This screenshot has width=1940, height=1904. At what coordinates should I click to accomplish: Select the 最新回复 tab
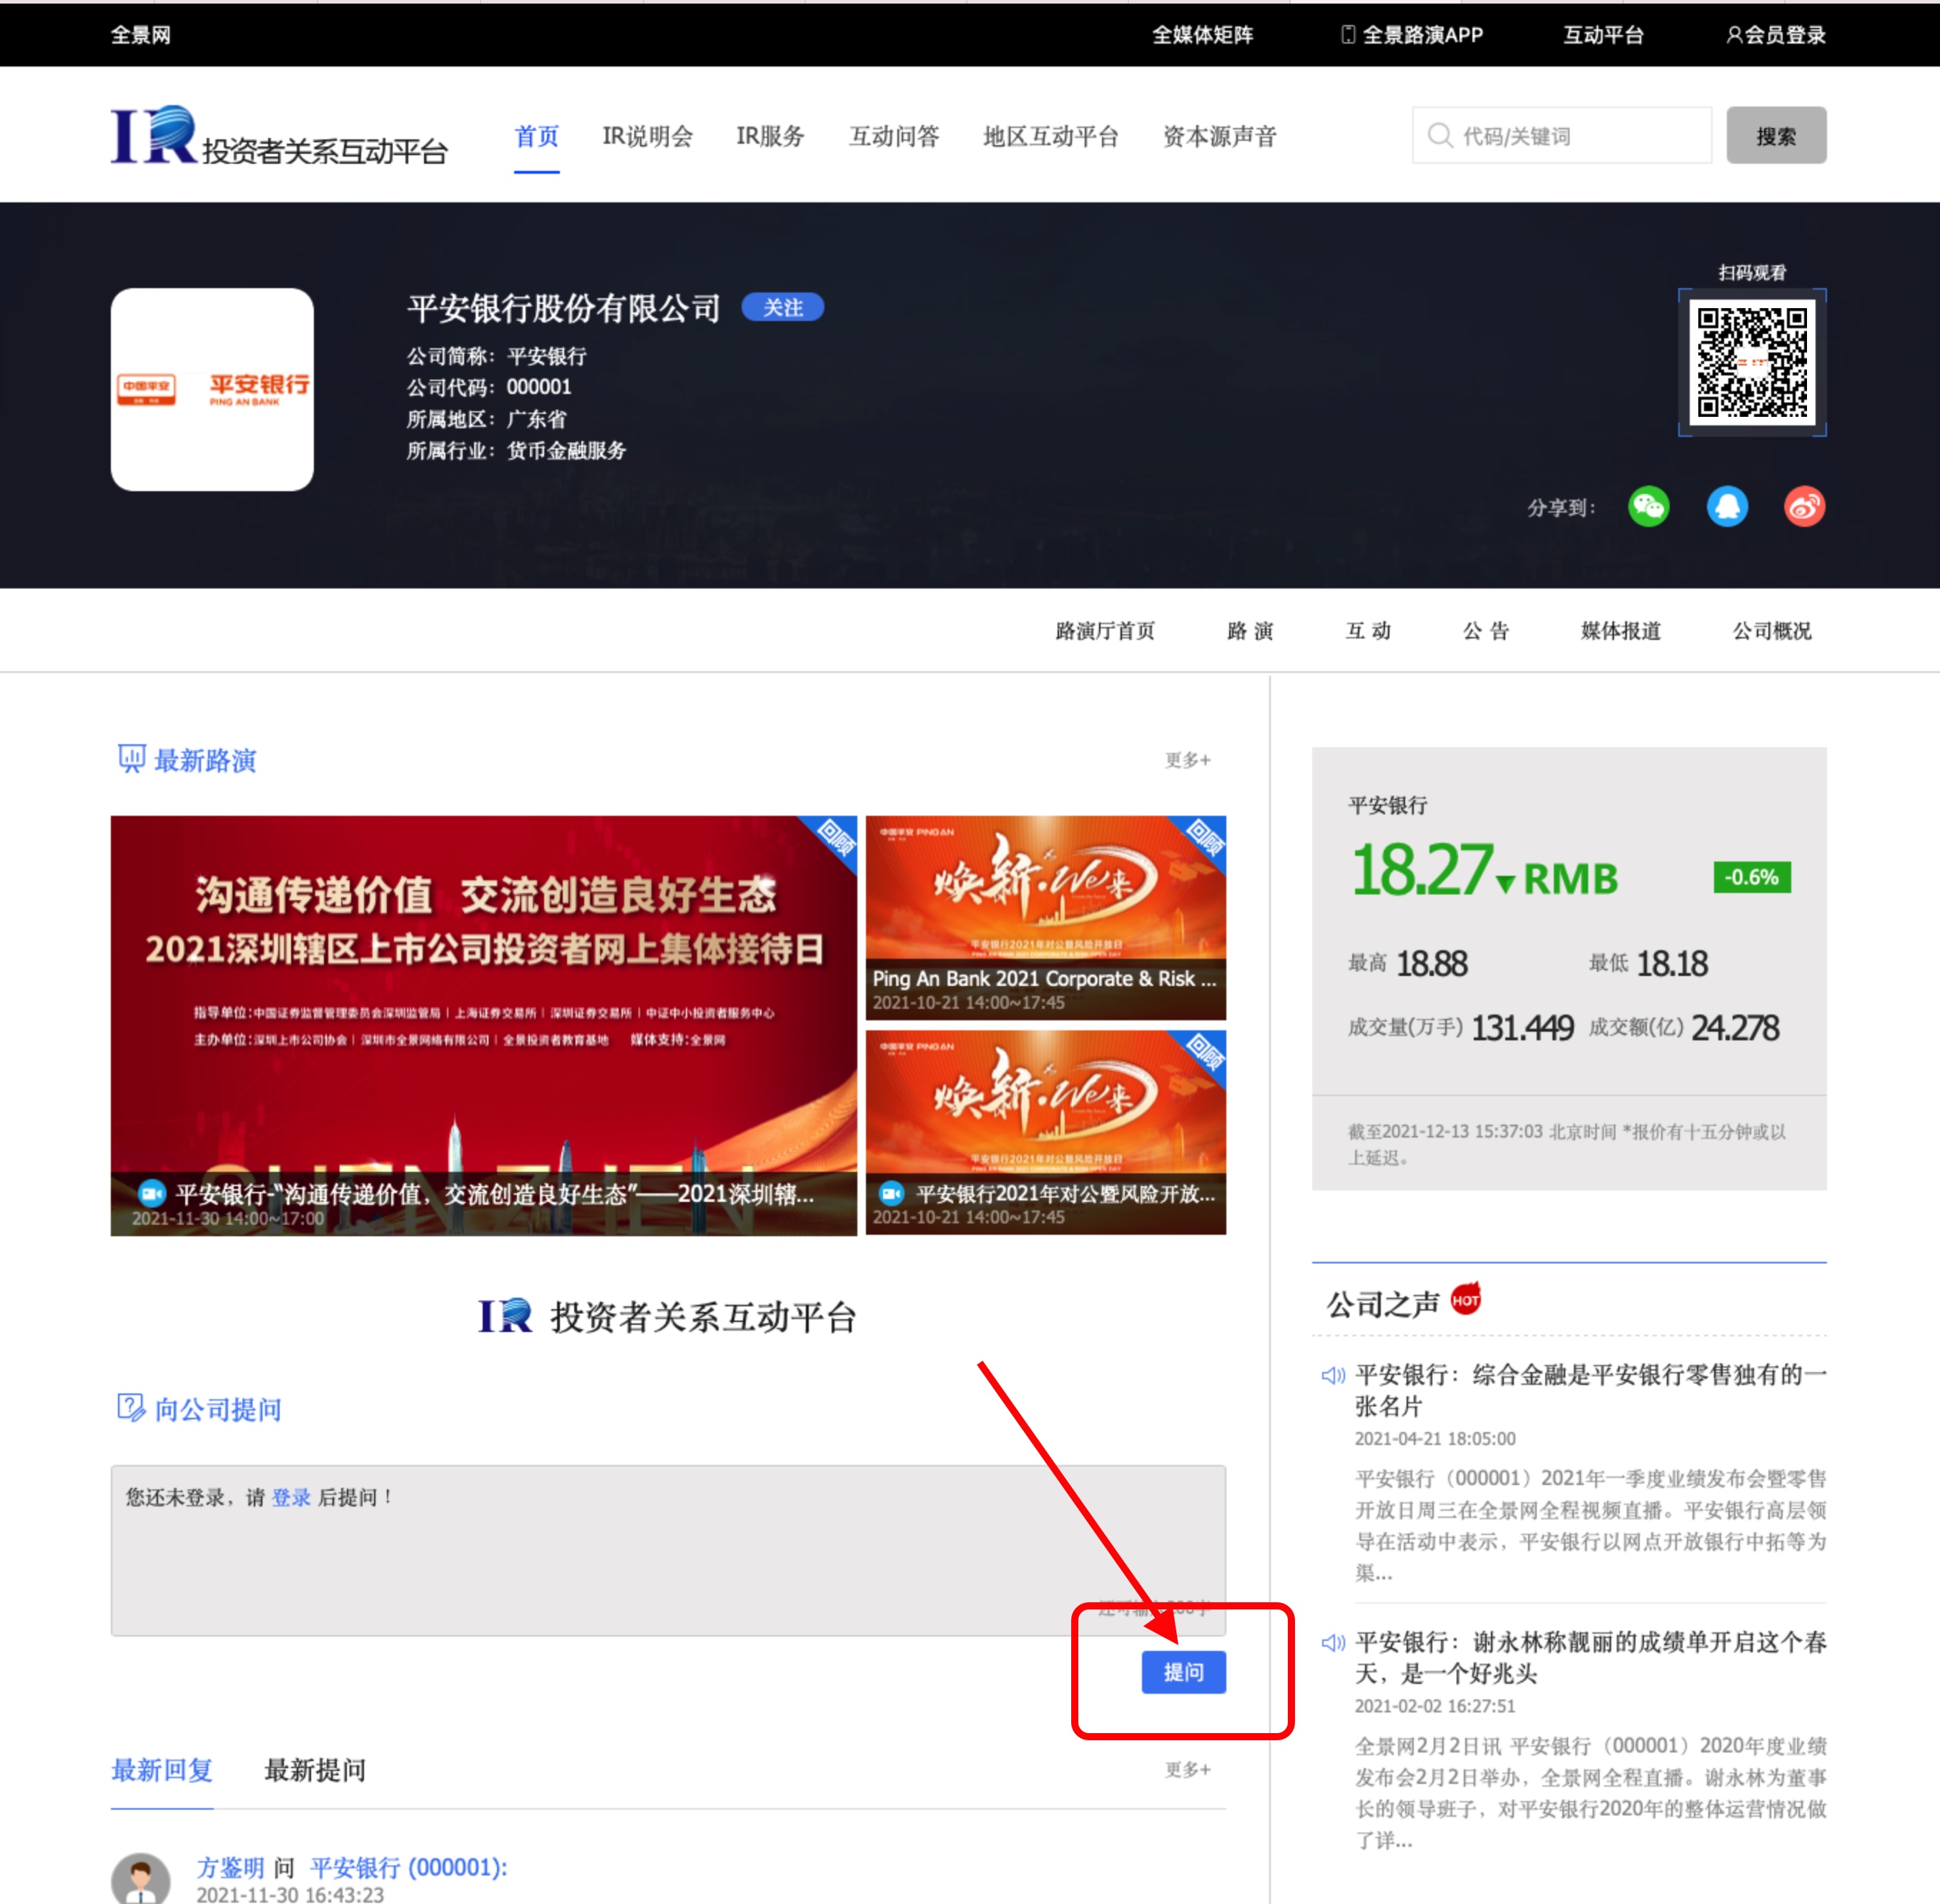(x=162, y=1770)
